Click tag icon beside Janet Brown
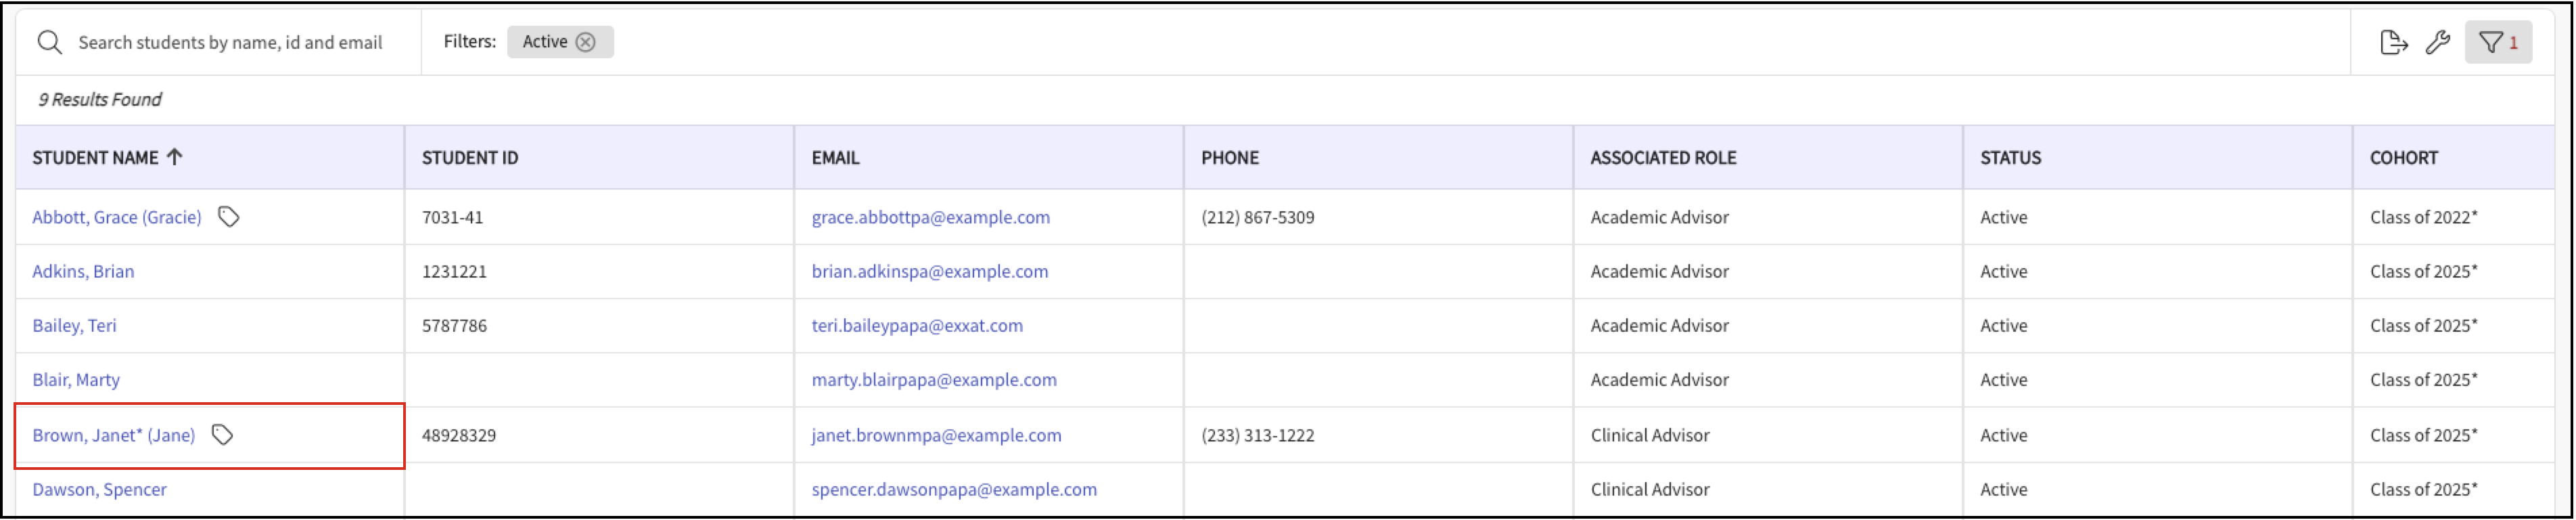This screenshot has width=2576, height=520. (223, 435)
